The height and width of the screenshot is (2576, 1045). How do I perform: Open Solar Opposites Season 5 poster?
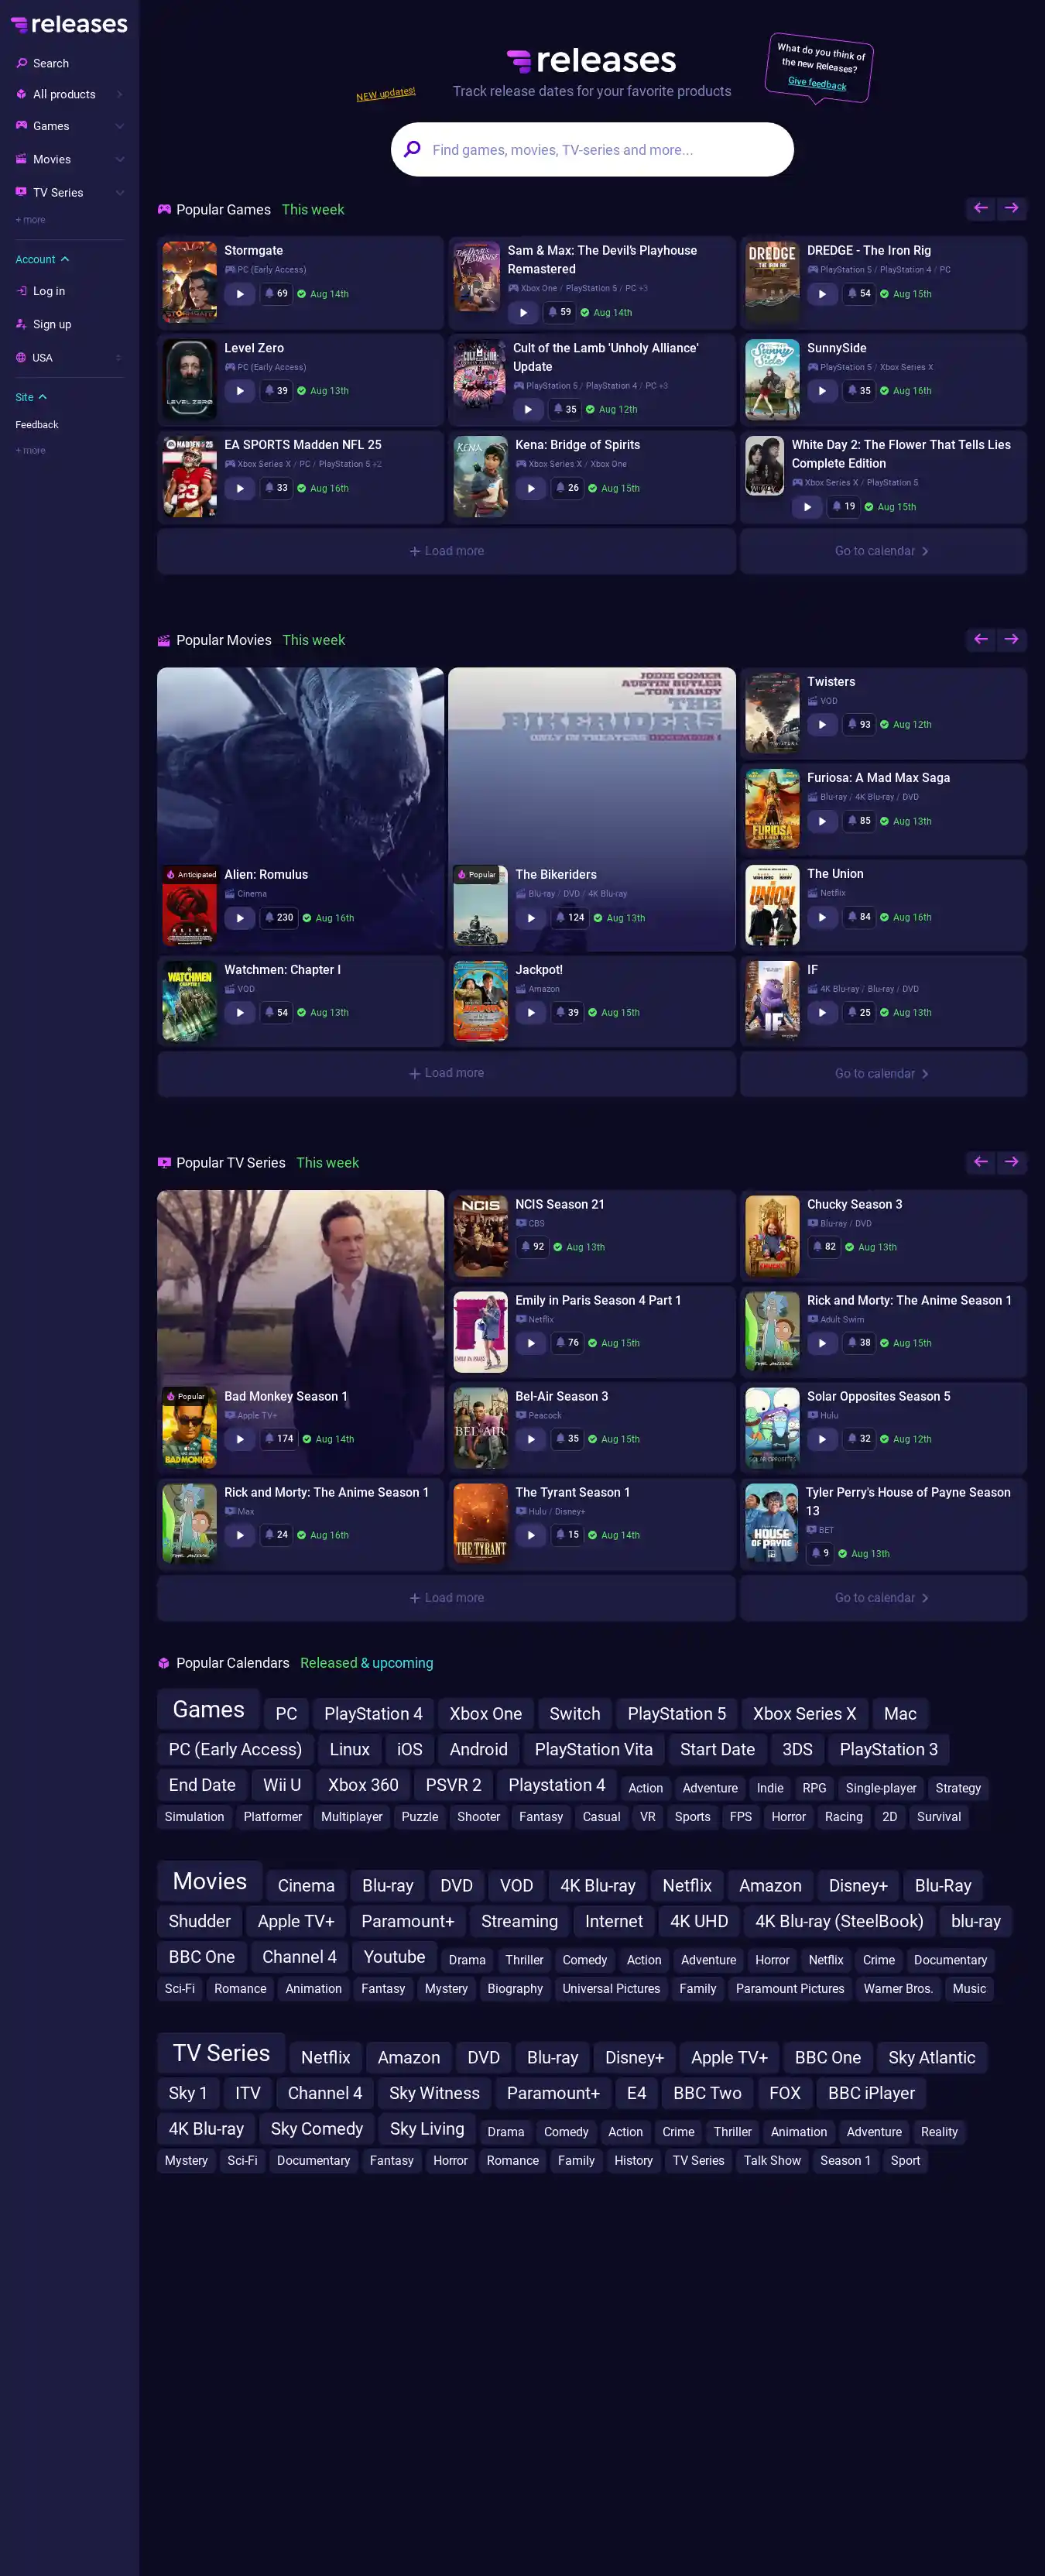[772, 1428]
